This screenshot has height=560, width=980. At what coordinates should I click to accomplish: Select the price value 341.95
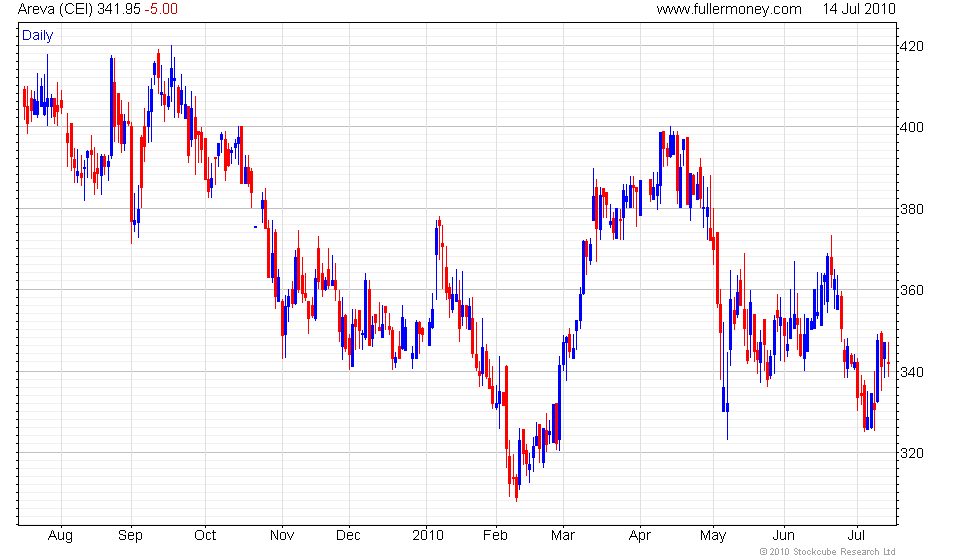119,9
